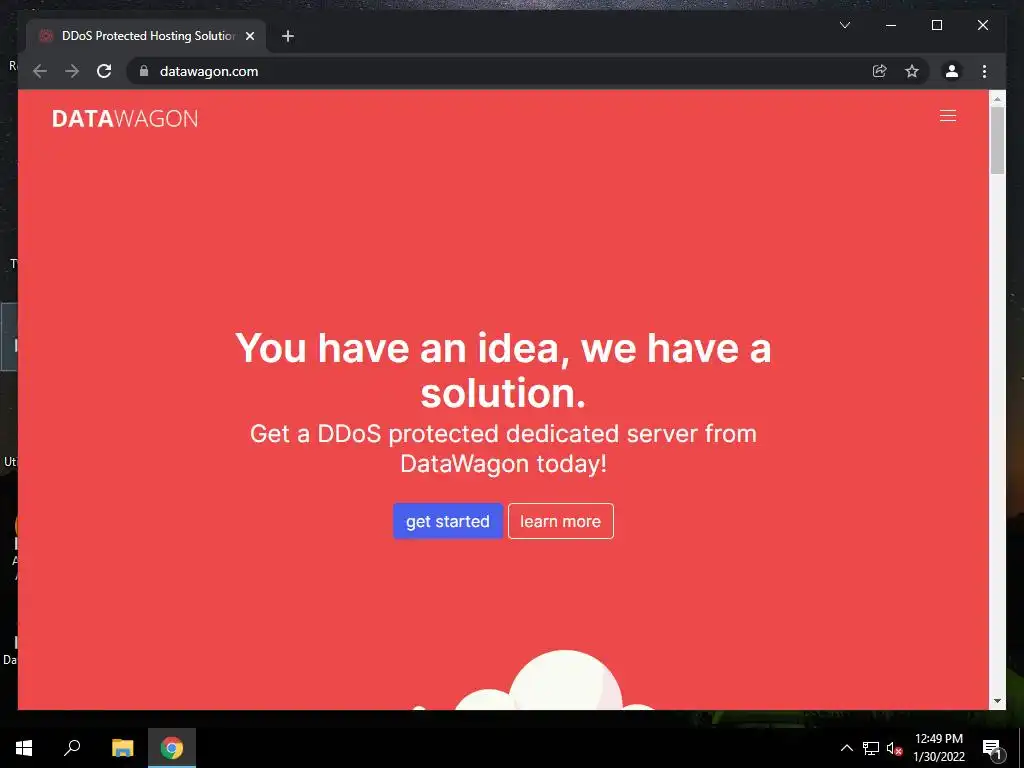The width and height of the screenshot is (1024, 768).
Task: Go forward with the forward arrow
Action: [72, 71]
